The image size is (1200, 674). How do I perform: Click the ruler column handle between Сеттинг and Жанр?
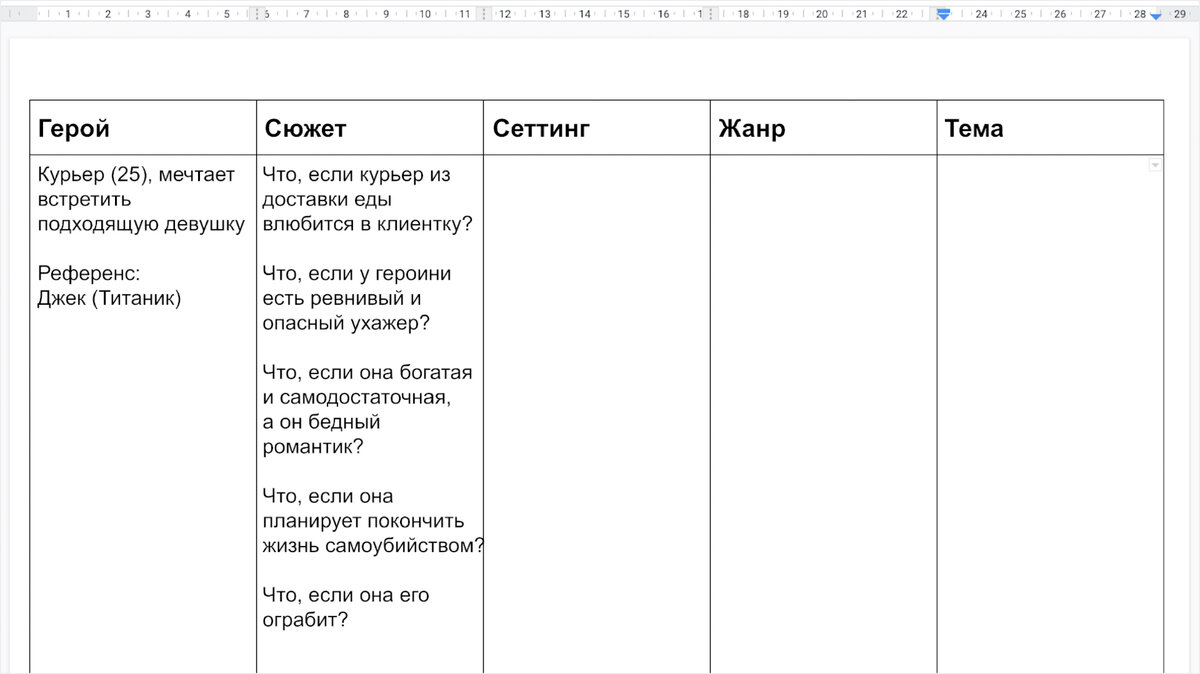711,14
